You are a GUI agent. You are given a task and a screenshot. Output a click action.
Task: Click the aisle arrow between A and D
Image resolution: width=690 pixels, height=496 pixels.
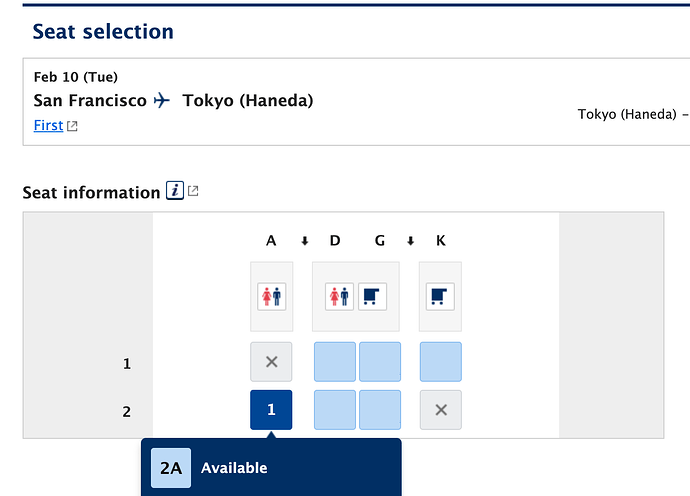(x=305, y=241)
